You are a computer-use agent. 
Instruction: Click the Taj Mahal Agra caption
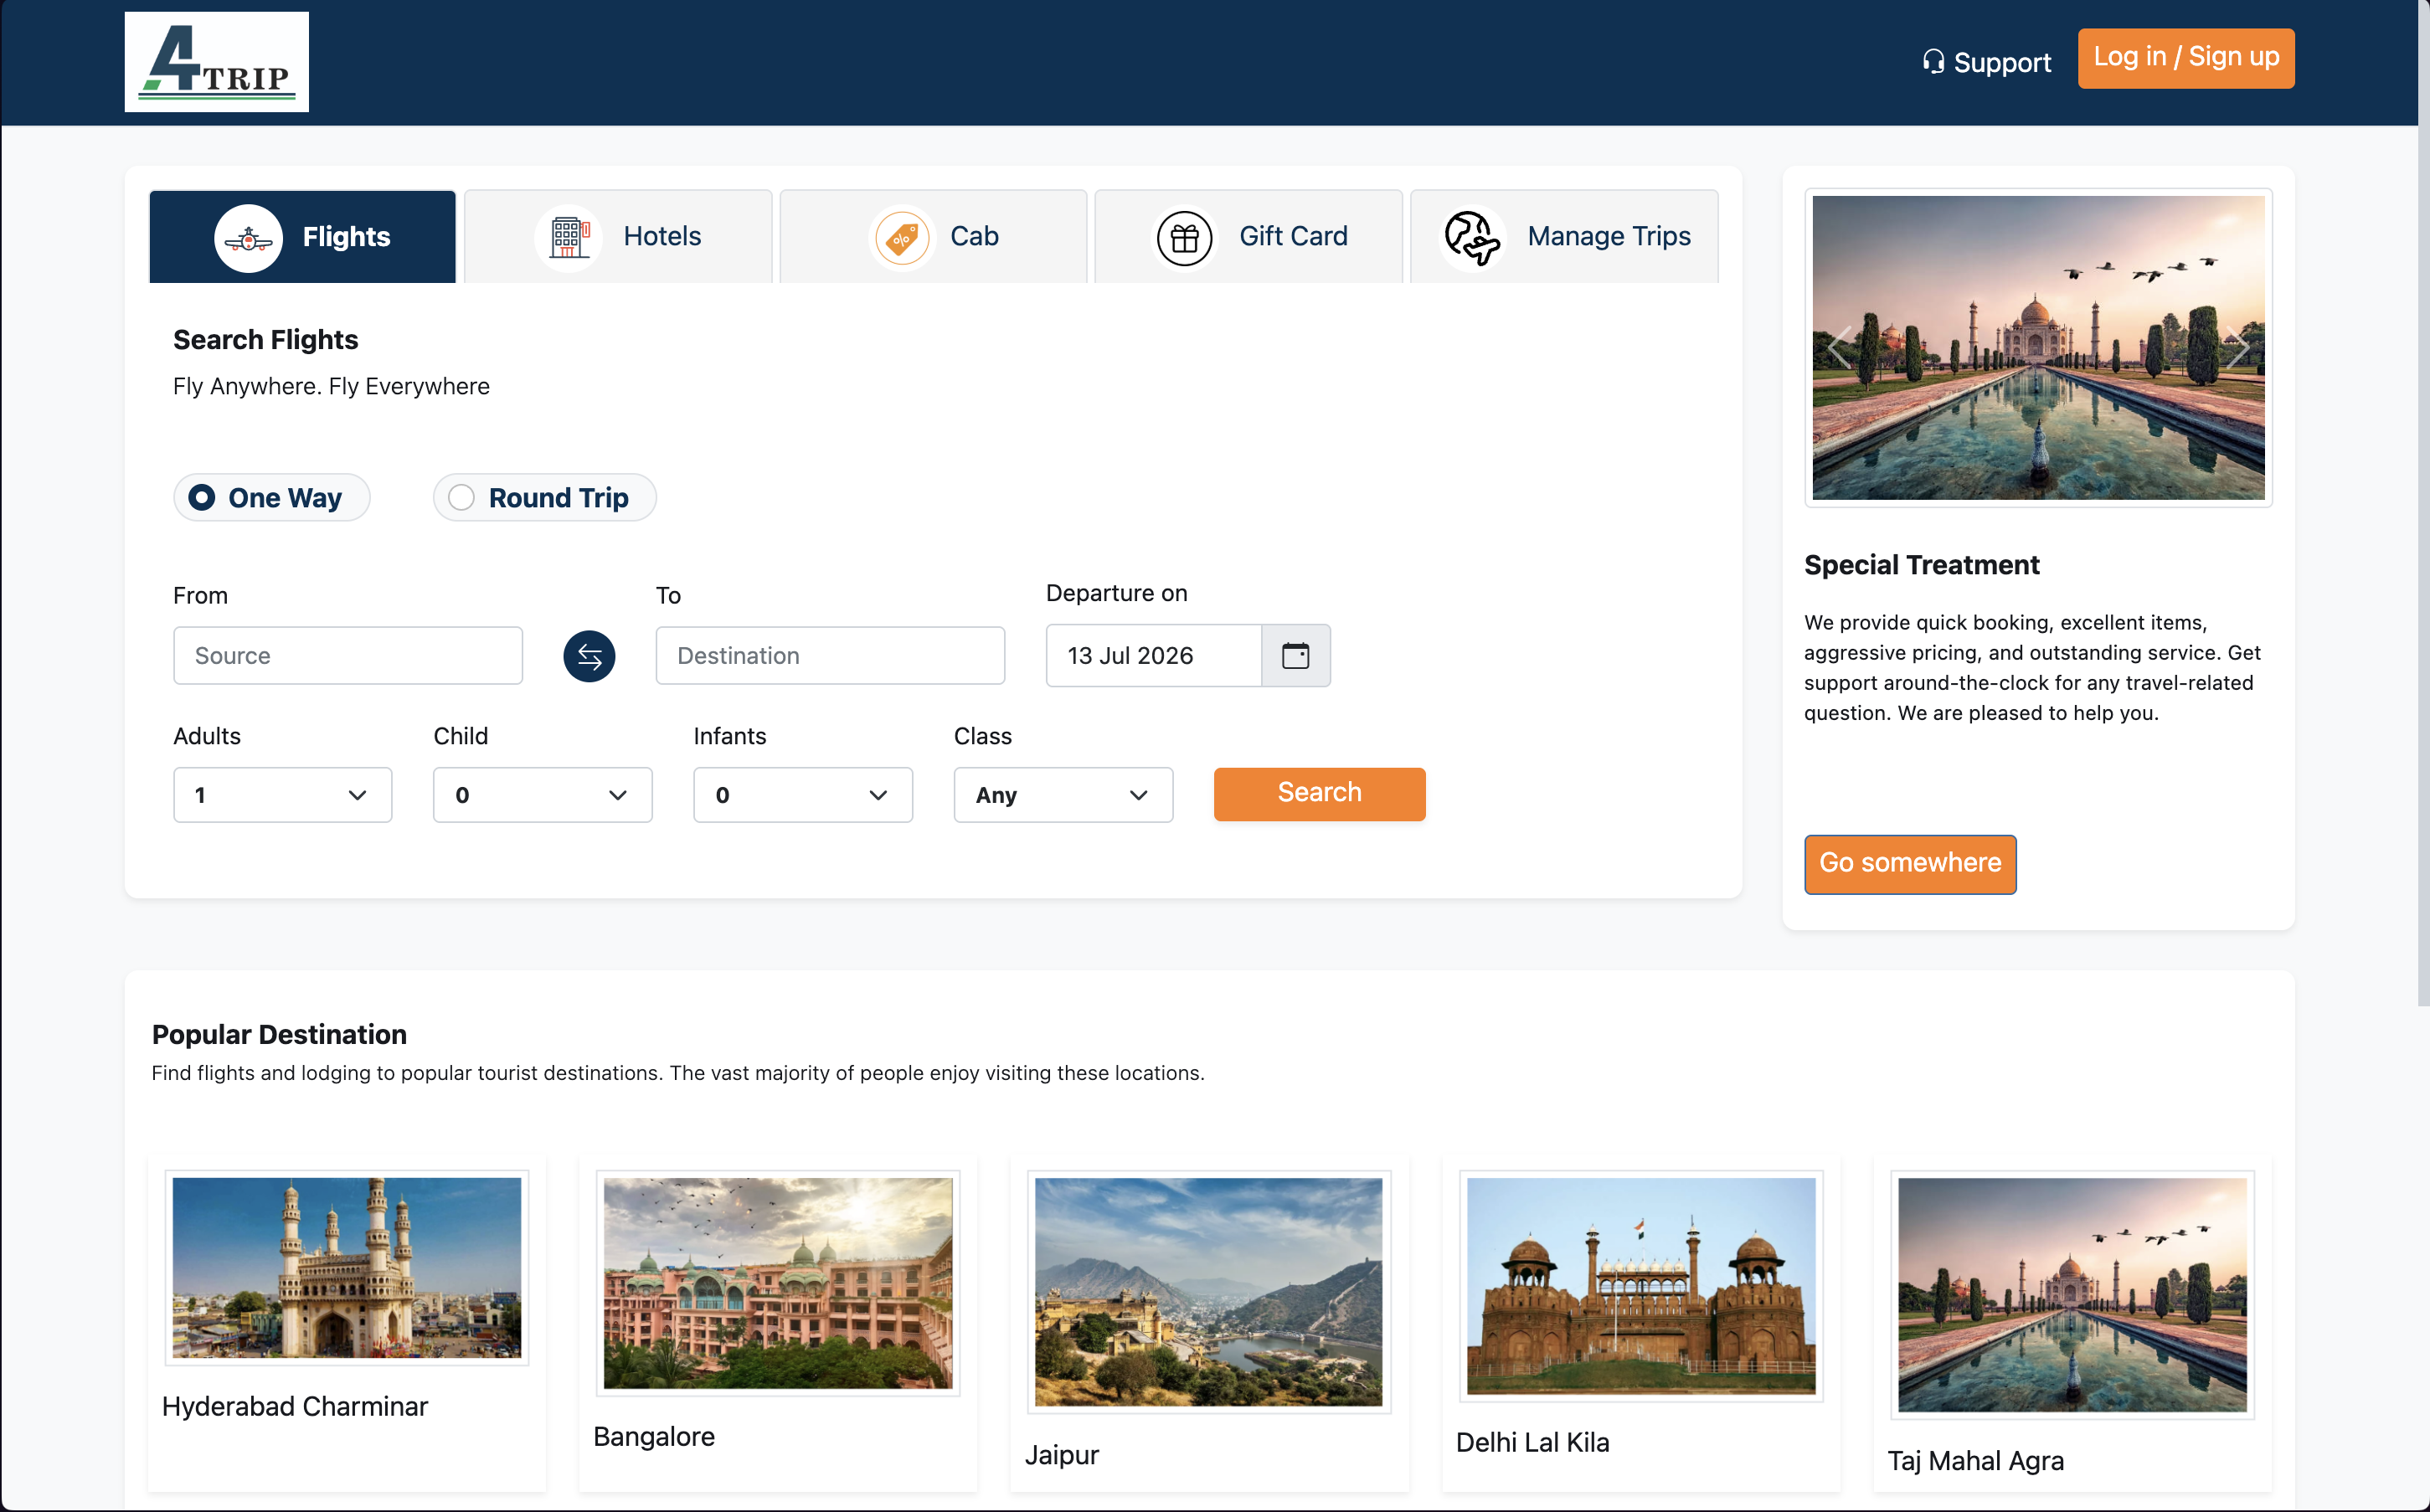1975,1460
